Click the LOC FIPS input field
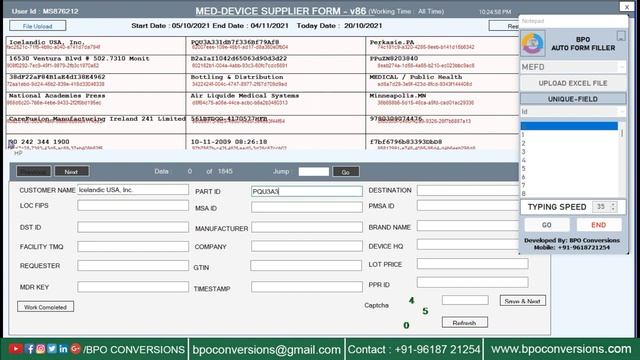Viewport: 640px width, 360px height. tap(133, 205)
